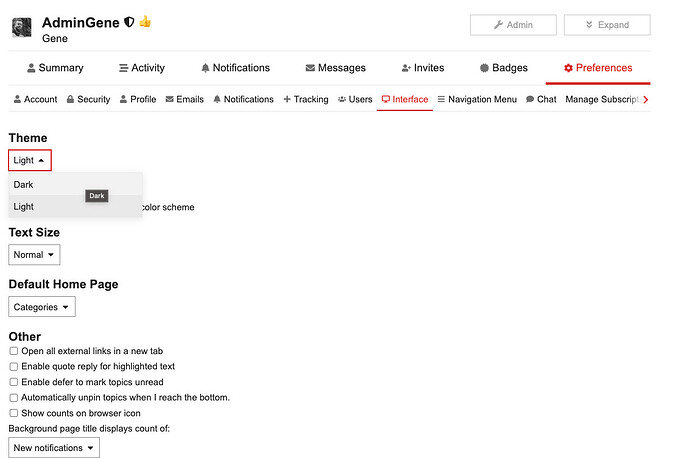This screenshot has height=458, width=690.
Task: Click the plus icon beside Tracking
Action: coord(287,99)
